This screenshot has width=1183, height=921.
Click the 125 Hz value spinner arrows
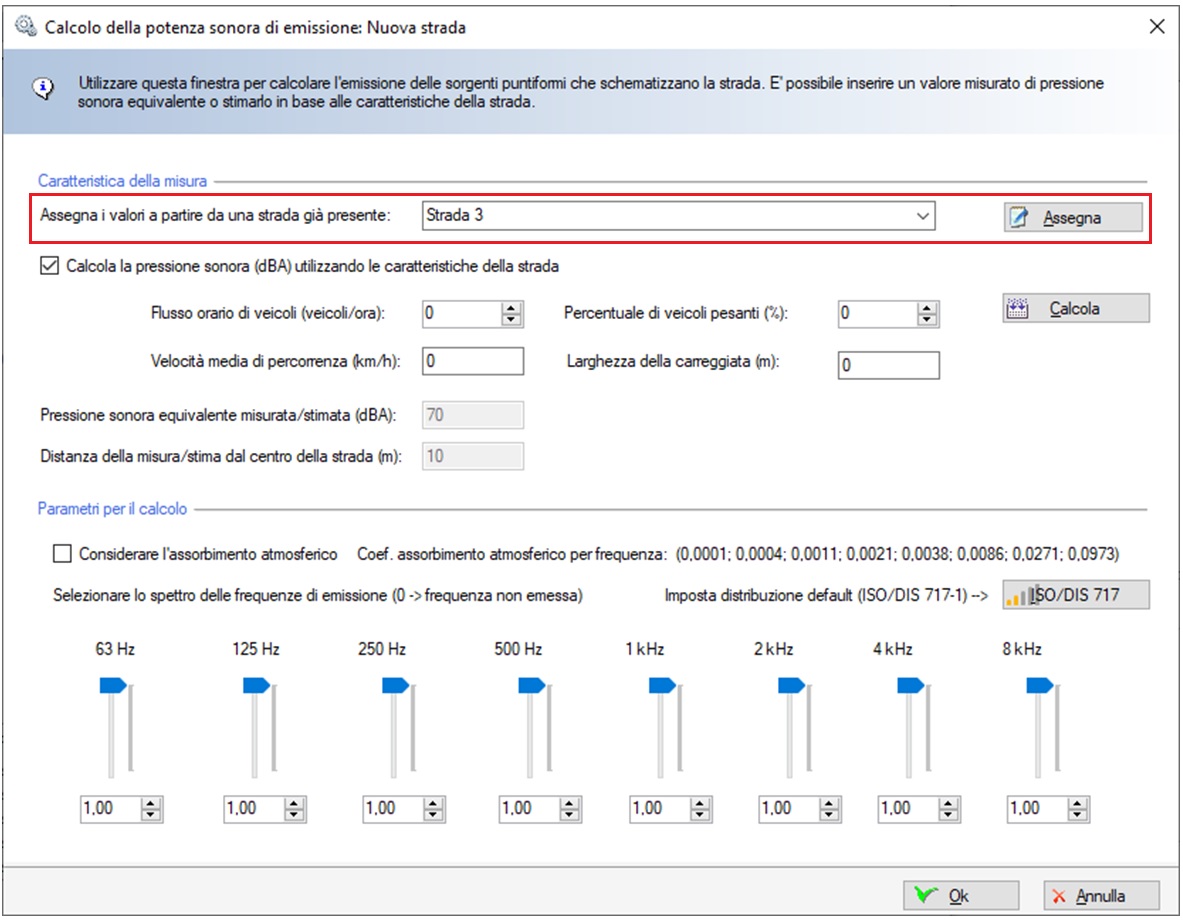coord(294,809)
